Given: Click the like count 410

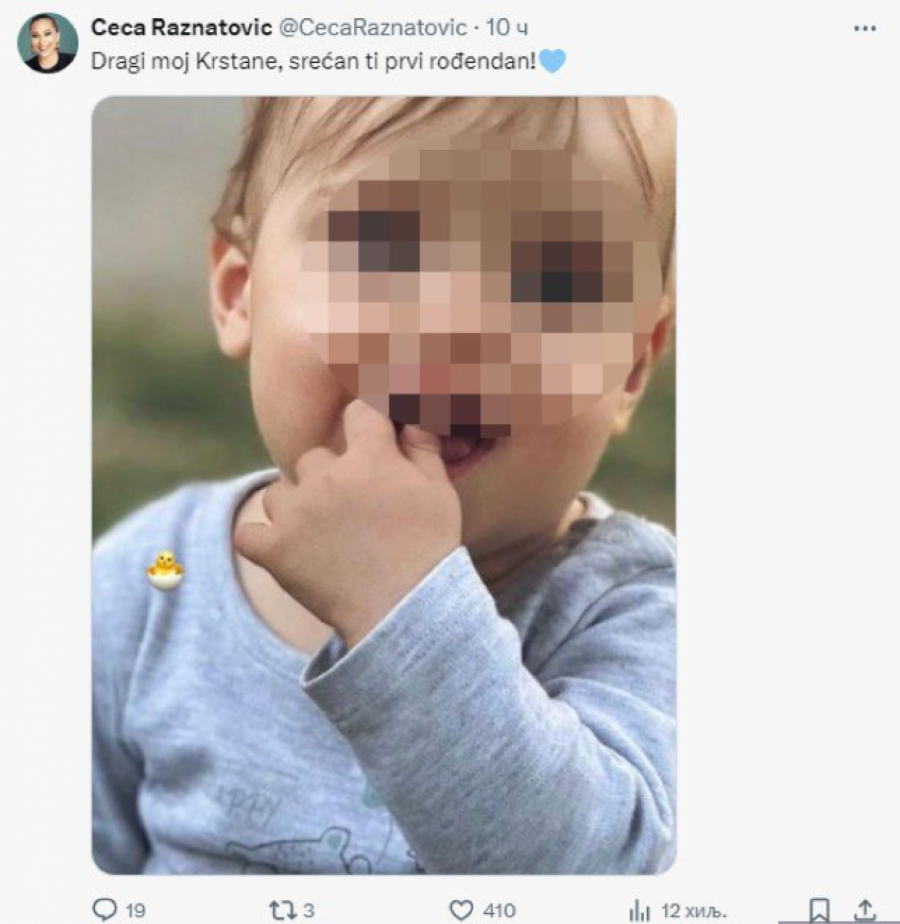Looking at the screenshot, I should (498, 910).
